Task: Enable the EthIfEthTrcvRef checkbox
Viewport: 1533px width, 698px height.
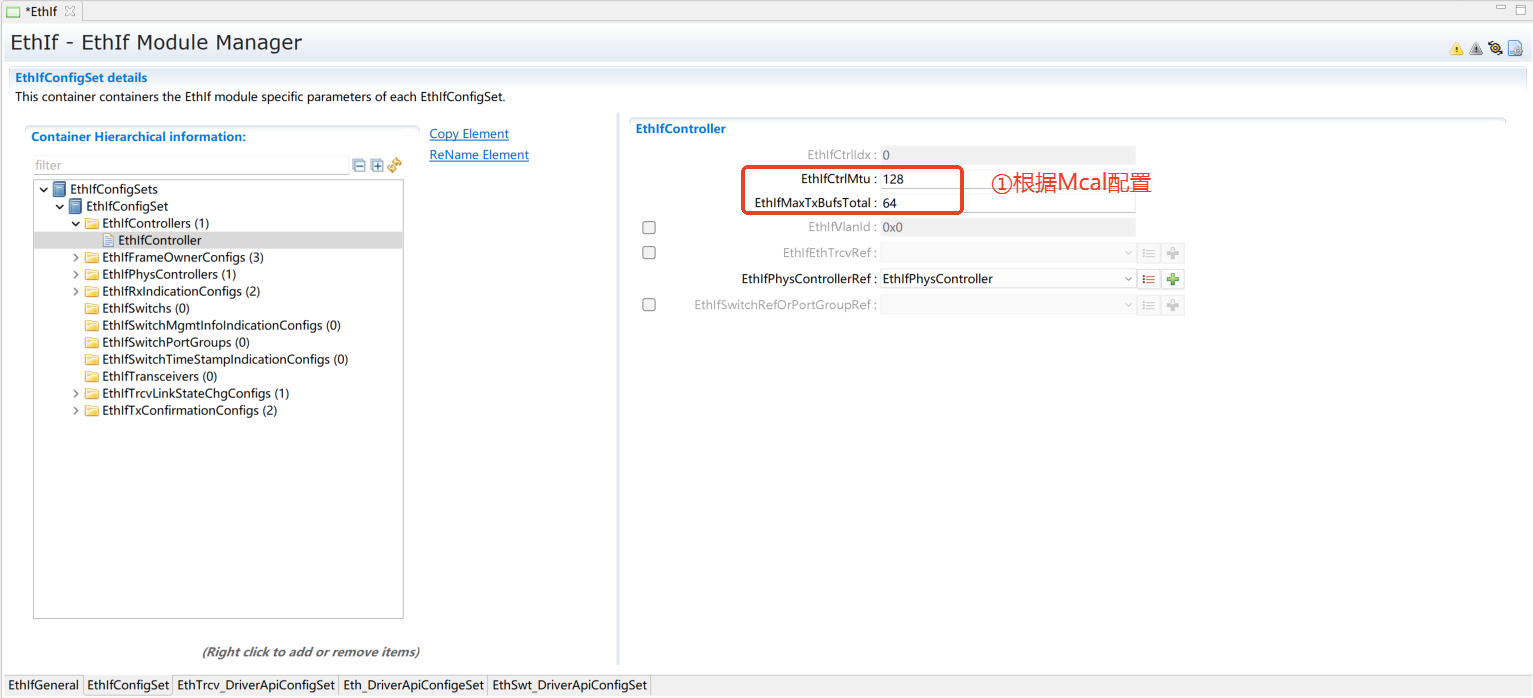Action: coord(649,253)
